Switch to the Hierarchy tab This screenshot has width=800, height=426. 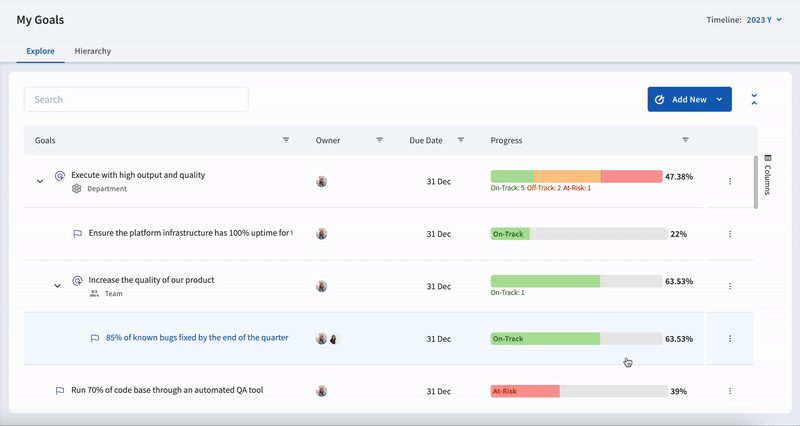coord(92,51)
